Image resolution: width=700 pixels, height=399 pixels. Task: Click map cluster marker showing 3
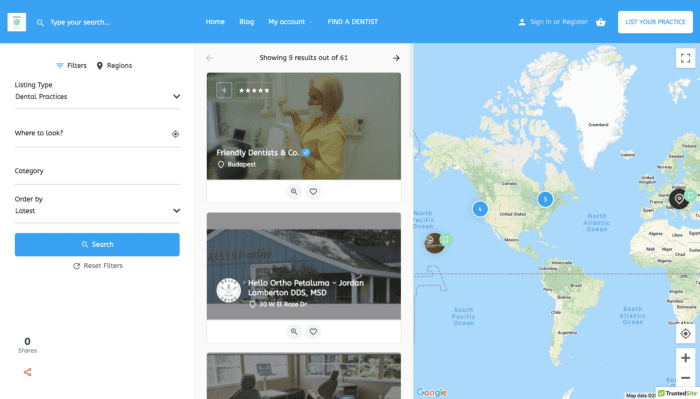pos(545,199)
